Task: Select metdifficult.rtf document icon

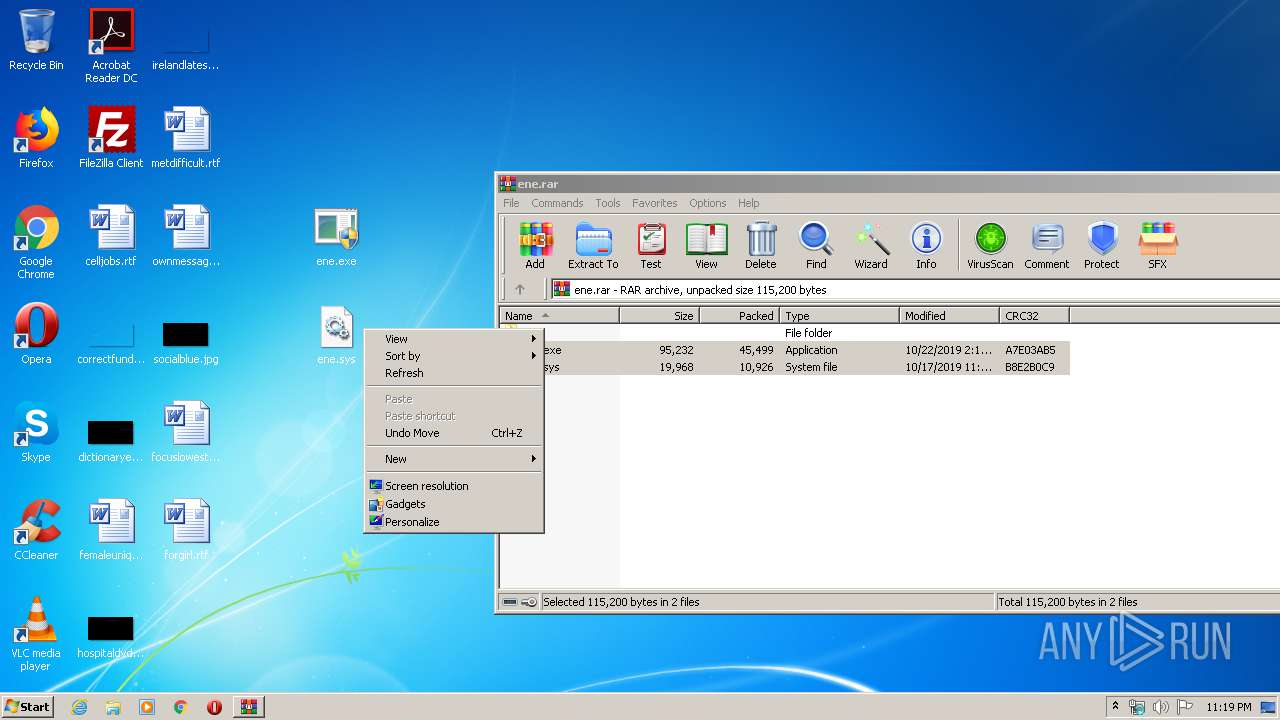Action: [186, 138]
